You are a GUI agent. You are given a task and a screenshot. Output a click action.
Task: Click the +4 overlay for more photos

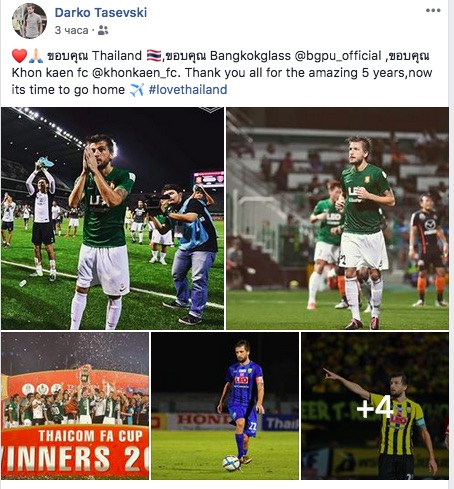(375, 406)
